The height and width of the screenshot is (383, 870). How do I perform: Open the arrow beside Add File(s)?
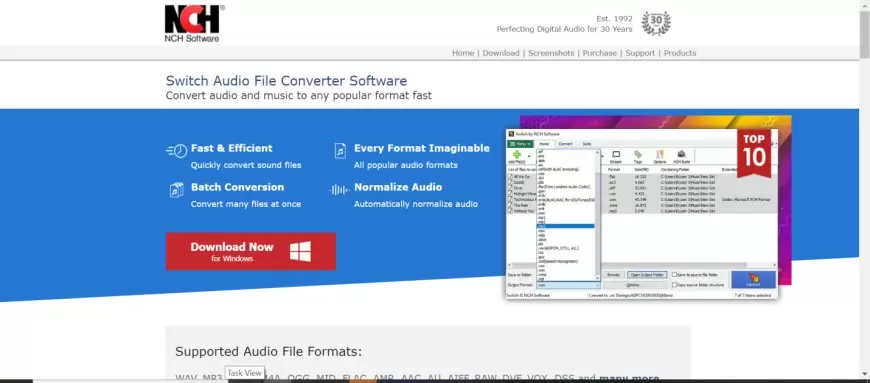(x=529, y=156)
